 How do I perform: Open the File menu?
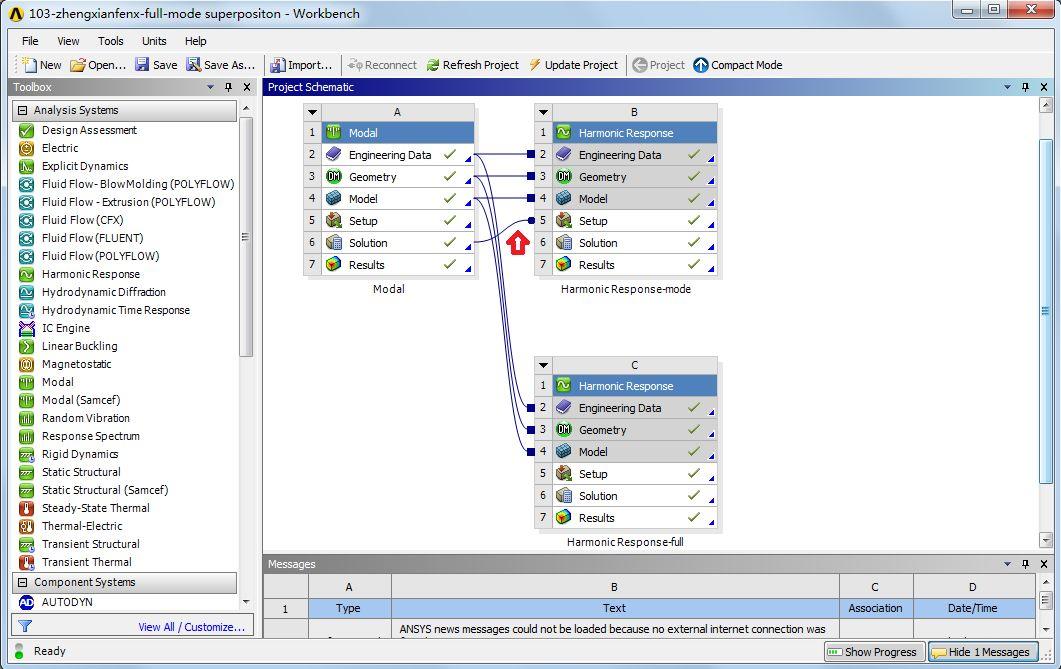[30, 41]
